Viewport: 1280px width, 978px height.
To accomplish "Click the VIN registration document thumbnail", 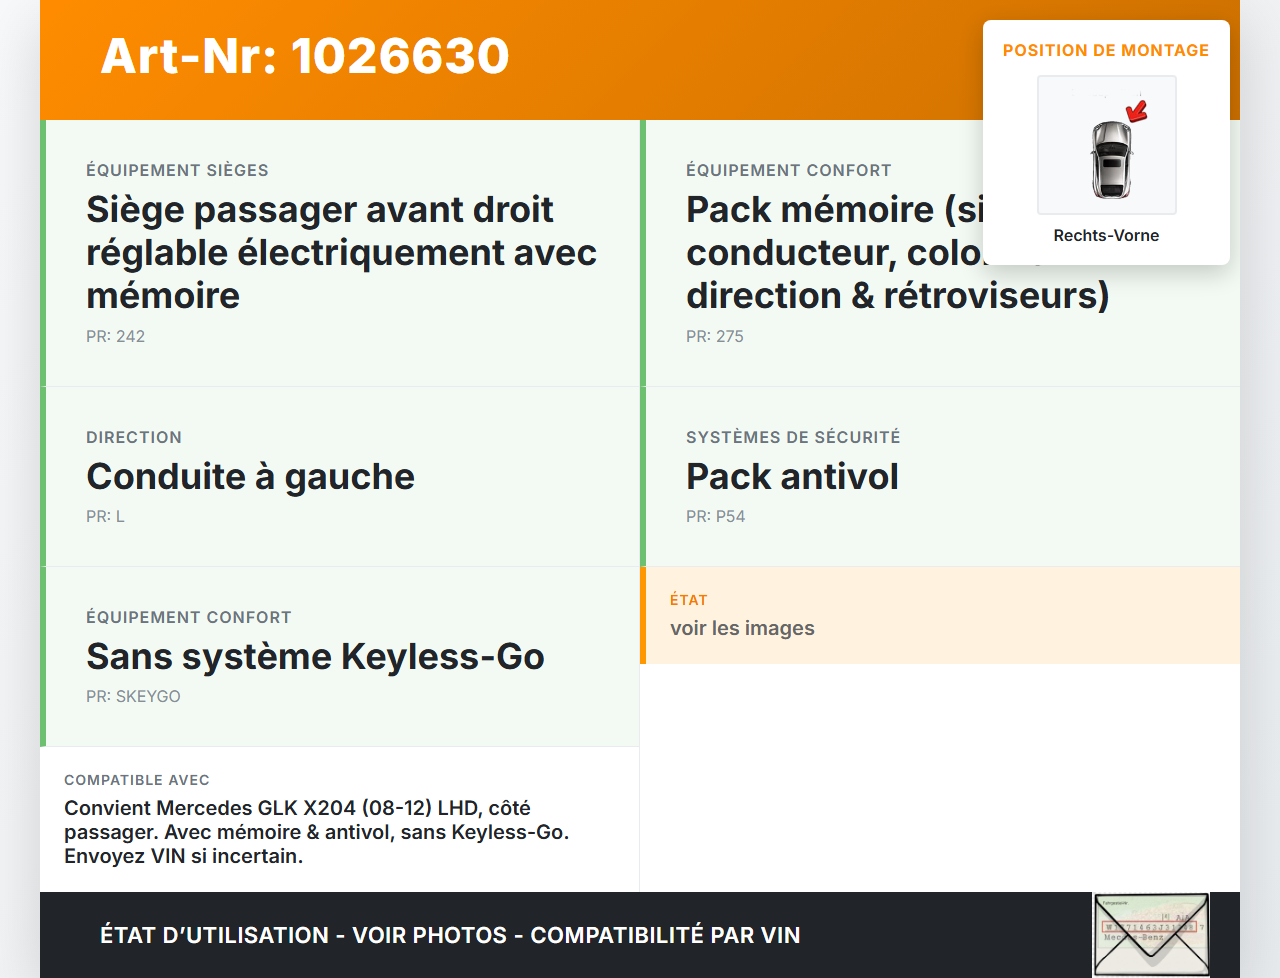I will point(1151,934).
